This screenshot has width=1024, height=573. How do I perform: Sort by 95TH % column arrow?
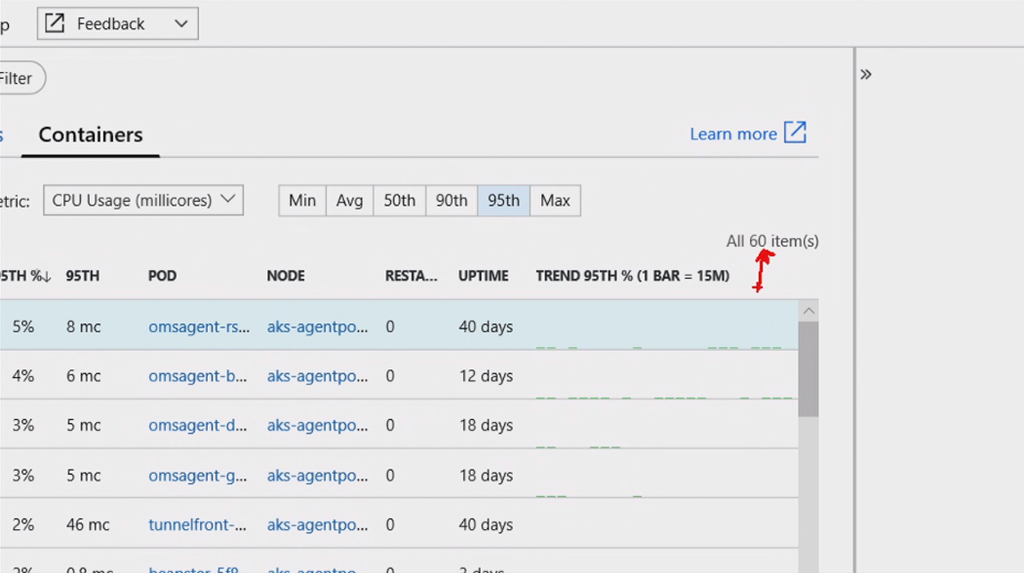click(x=47, y=276)
